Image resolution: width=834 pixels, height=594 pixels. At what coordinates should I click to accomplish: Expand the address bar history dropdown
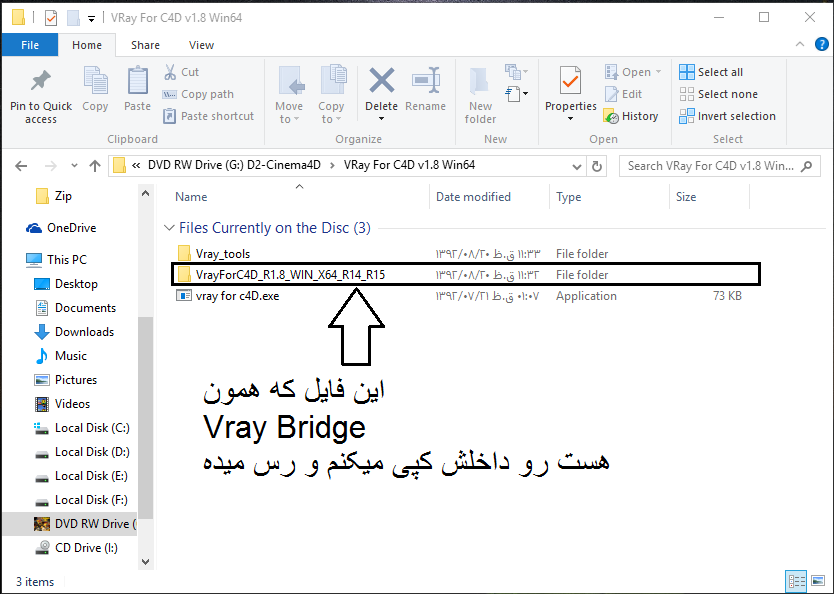click(576, 166)
